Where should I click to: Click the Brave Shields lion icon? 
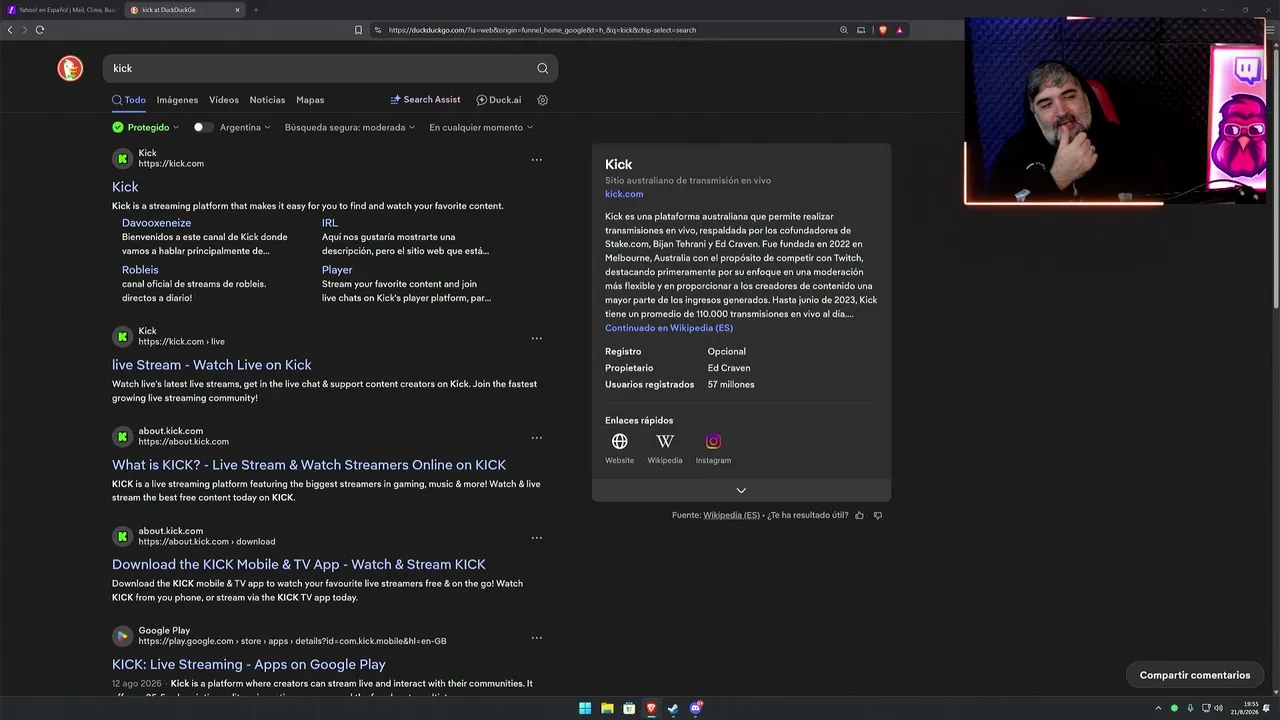pyautogui.click(x=882, y=30)
